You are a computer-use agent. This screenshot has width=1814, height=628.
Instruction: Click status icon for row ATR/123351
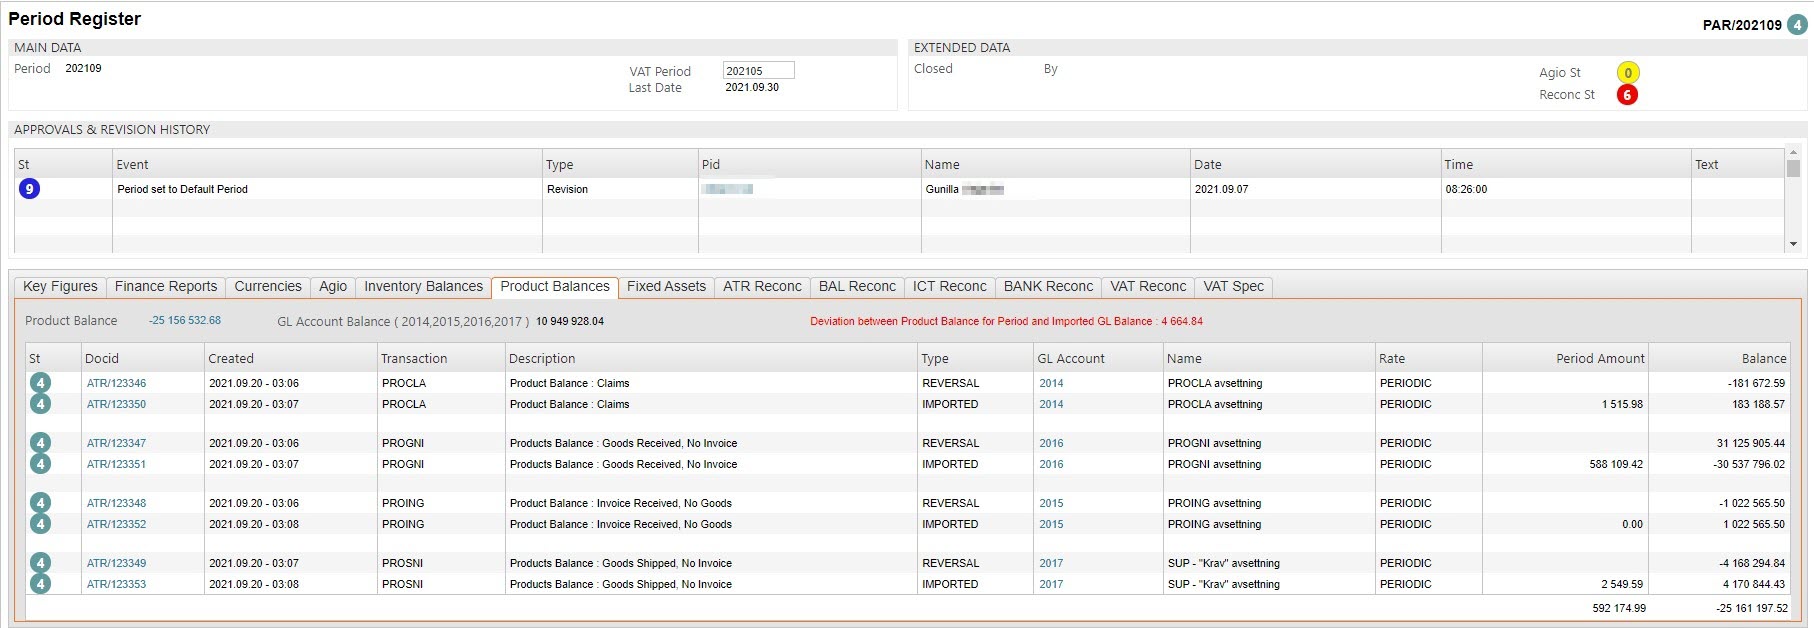coord(40,464)
